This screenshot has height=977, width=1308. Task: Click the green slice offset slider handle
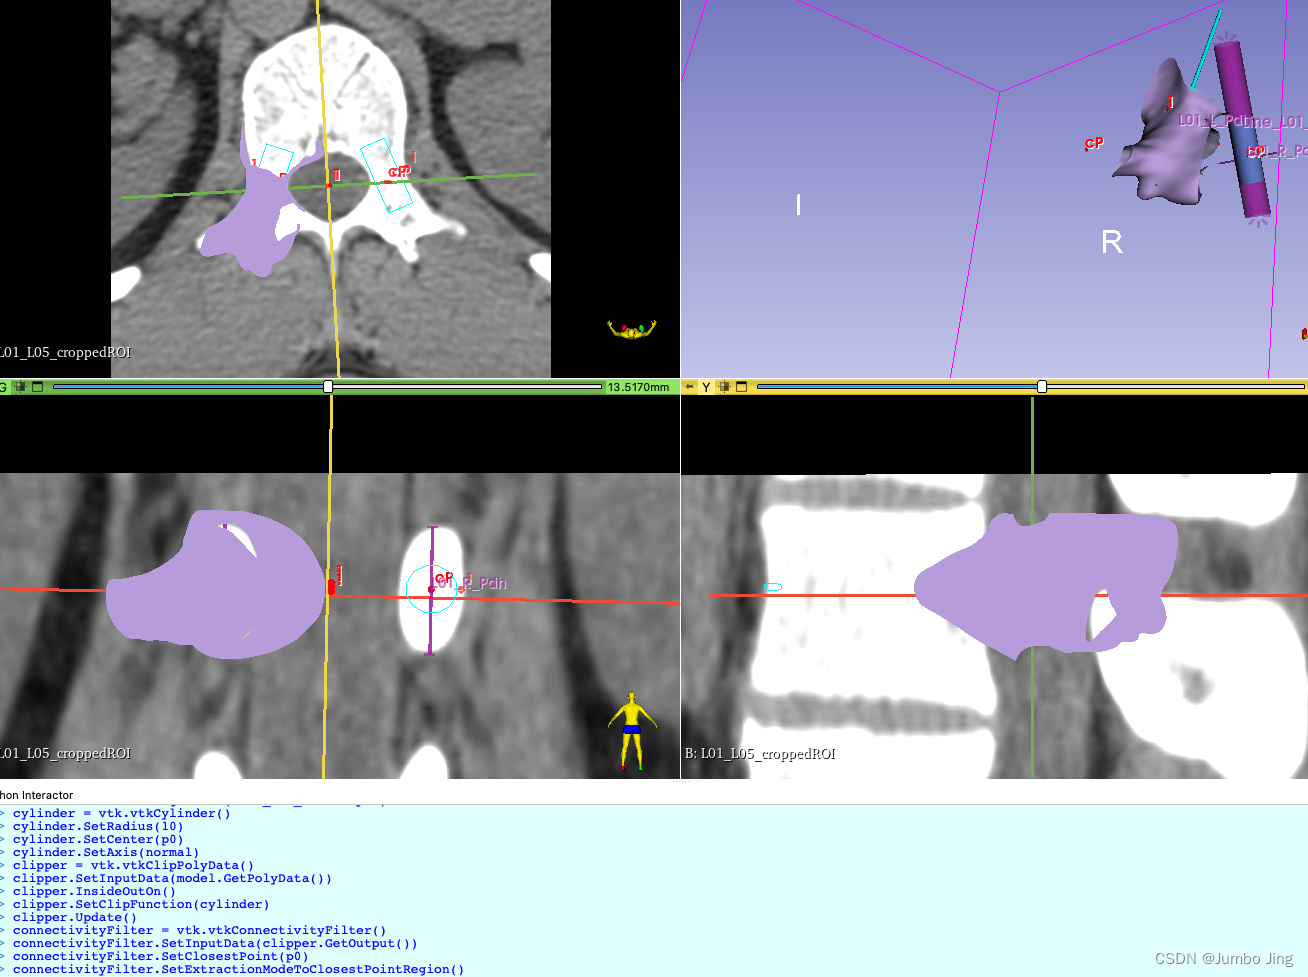pyautogui.click(x=328, y=386)
